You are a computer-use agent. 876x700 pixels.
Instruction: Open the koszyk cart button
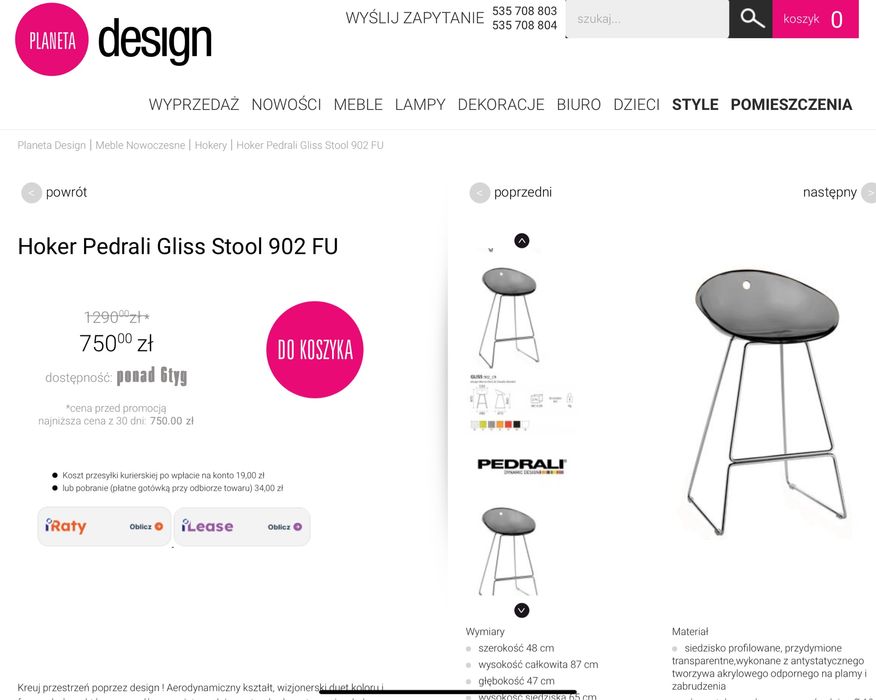pyautogui.click(x=815, y=19)
